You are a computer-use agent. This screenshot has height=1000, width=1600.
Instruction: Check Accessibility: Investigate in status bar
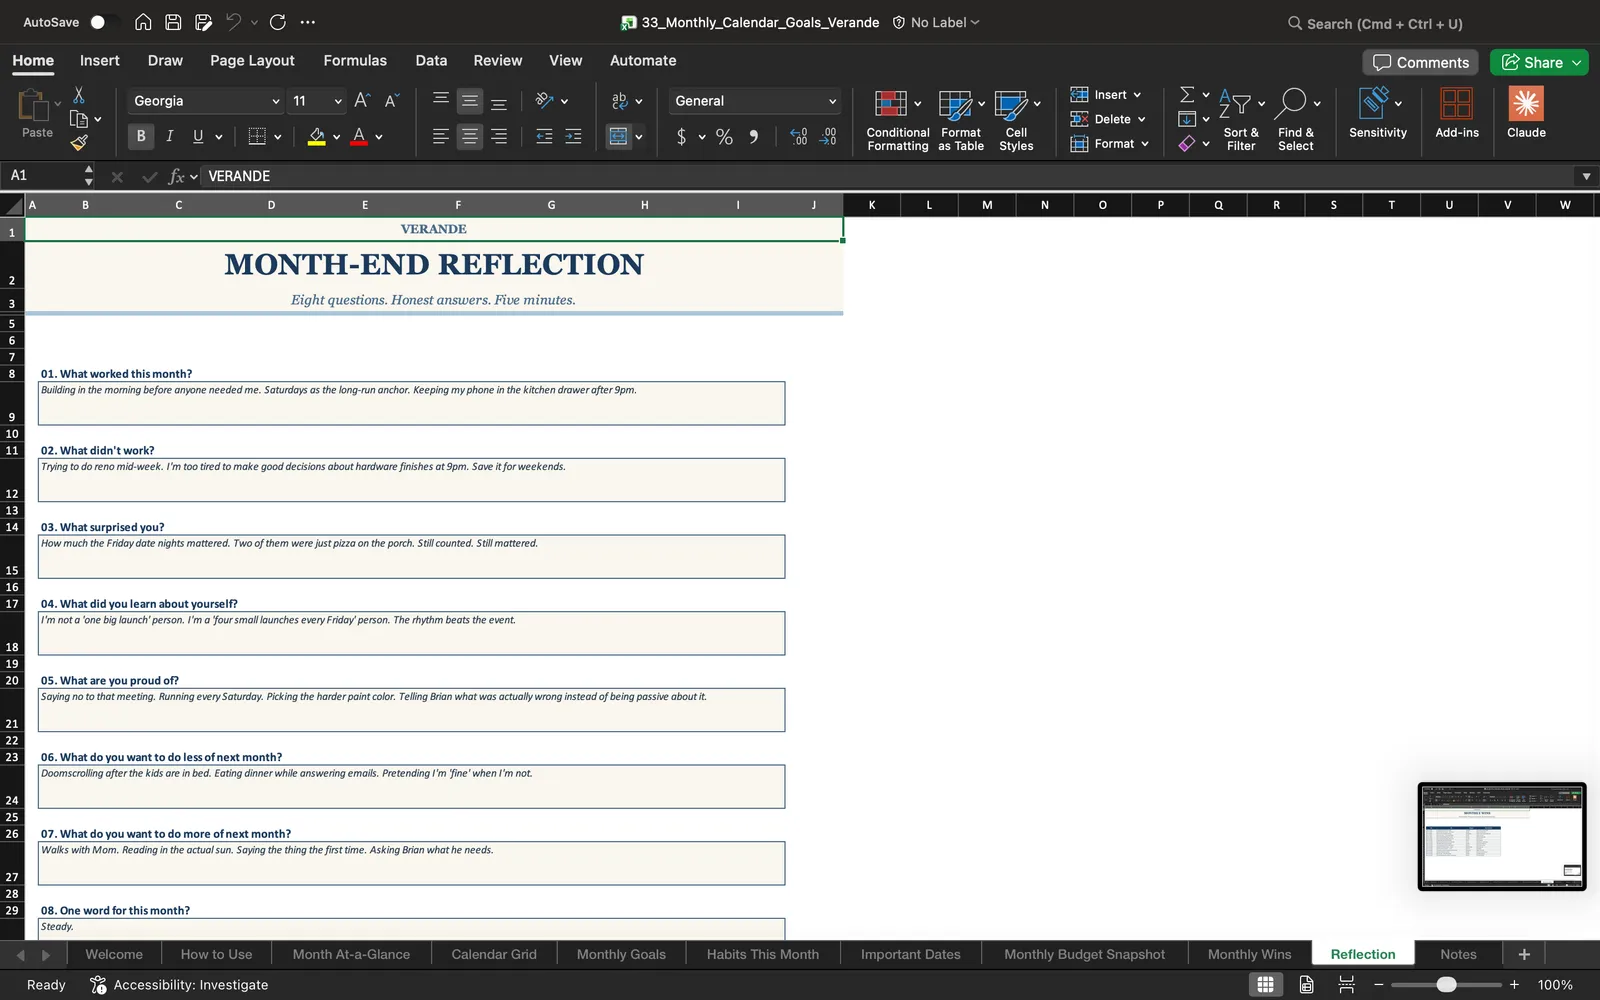click(x=179, y=985)
